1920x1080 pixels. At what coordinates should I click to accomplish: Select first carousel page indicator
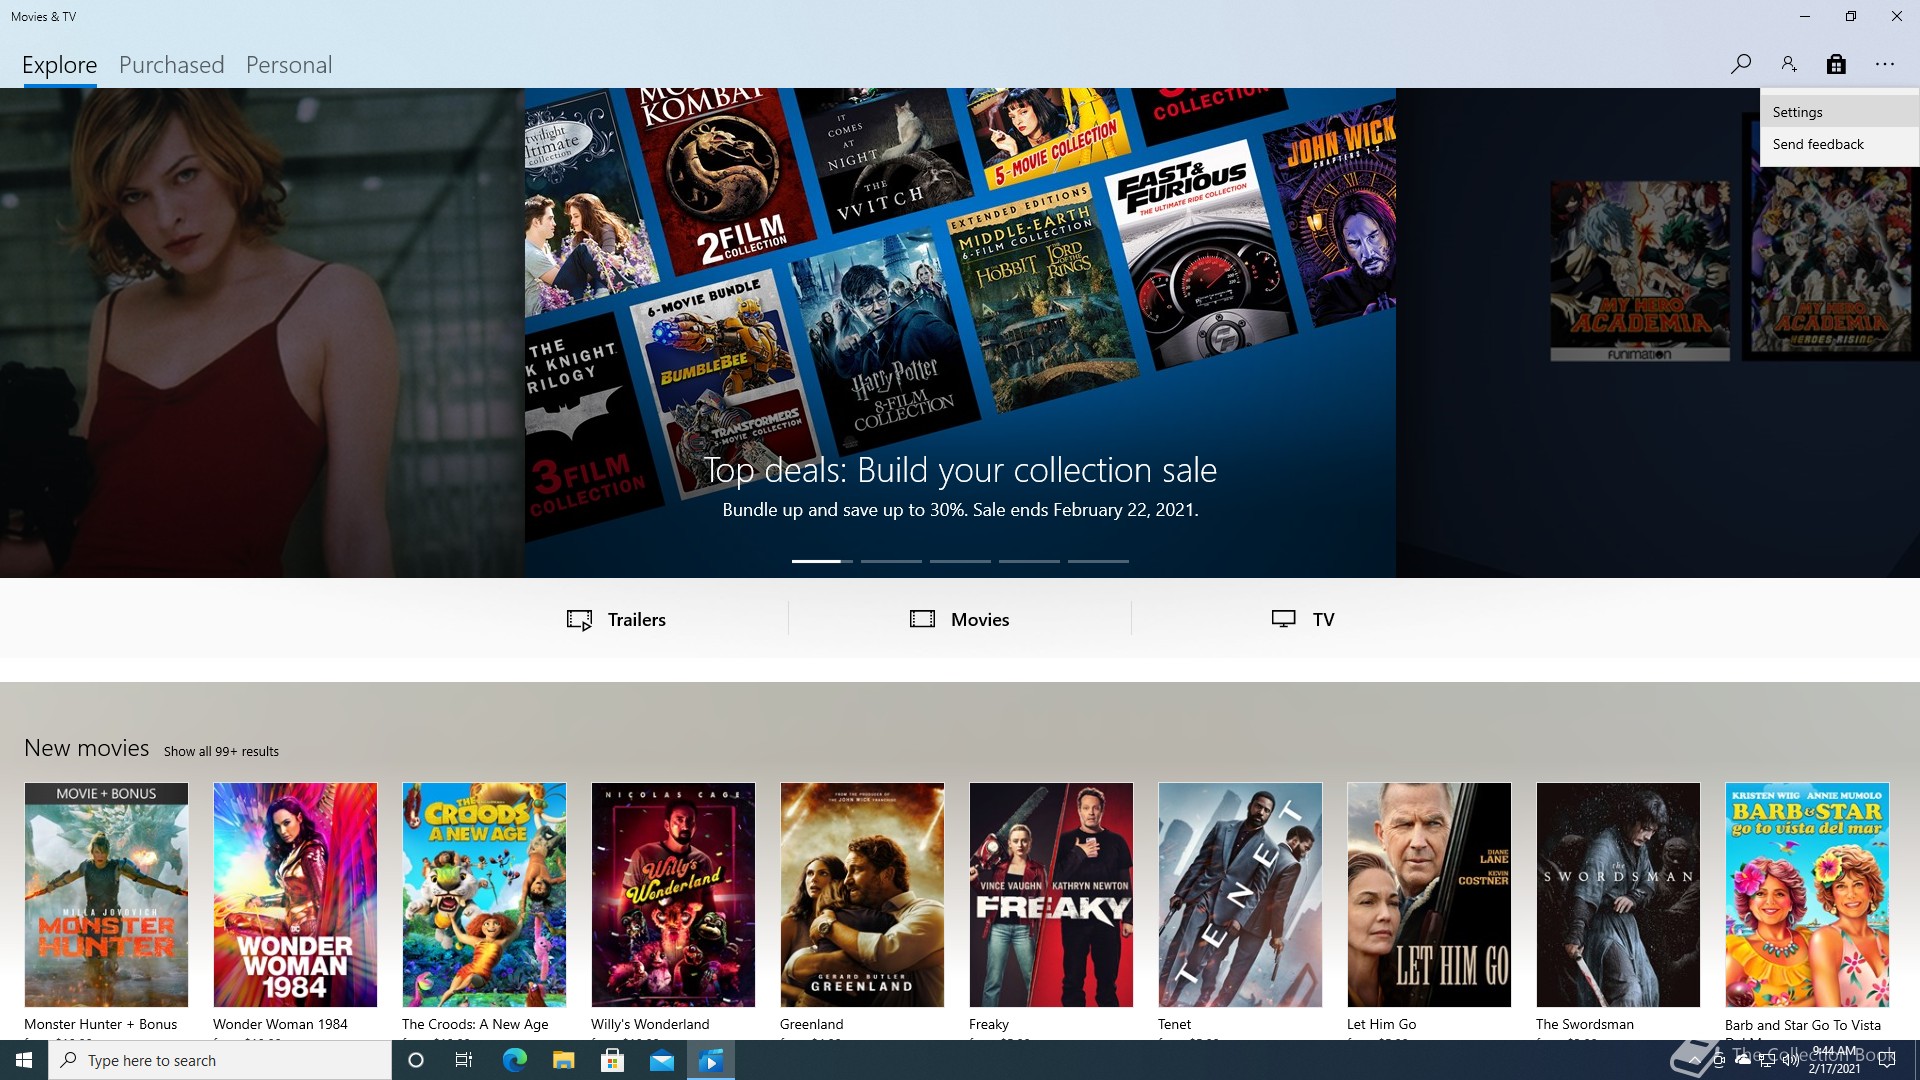[822, 561]
